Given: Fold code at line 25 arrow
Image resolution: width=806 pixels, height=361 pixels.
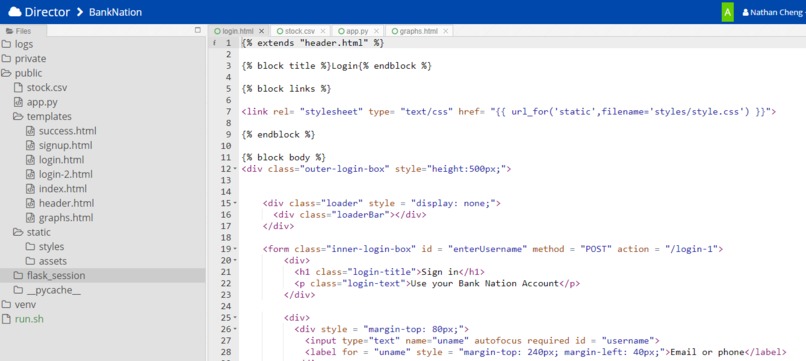Looking at the screenshot, I should coord(235,318).
